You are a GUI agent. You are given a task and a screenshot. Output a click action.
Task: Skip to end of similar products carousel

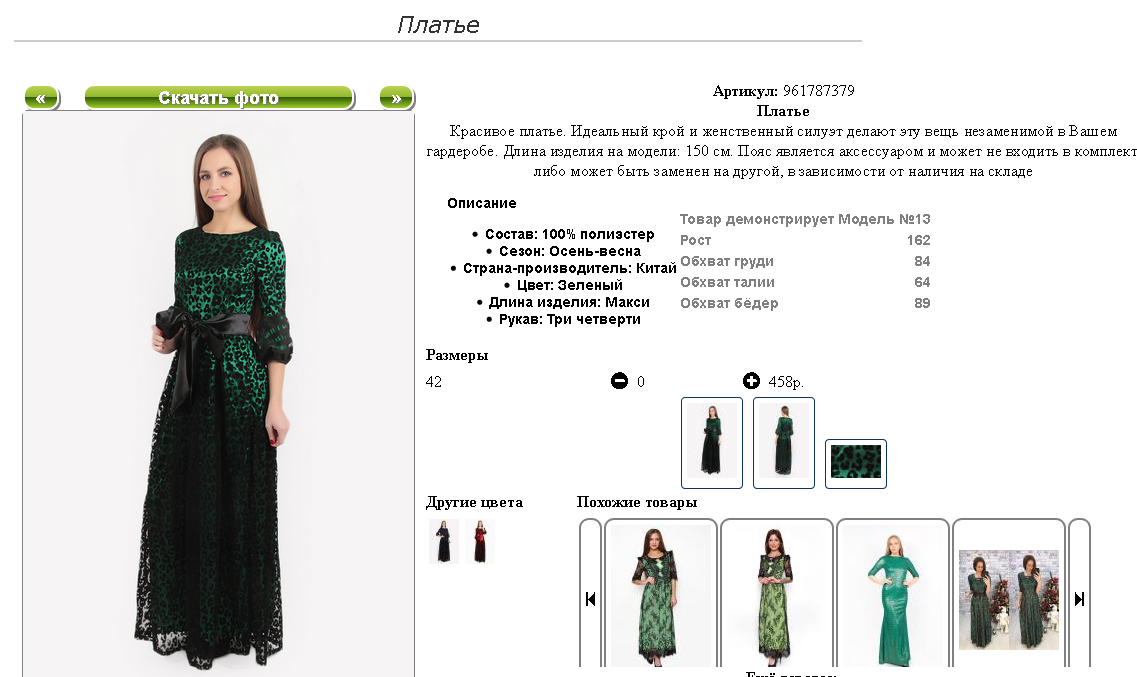(x=1079, y=599)
